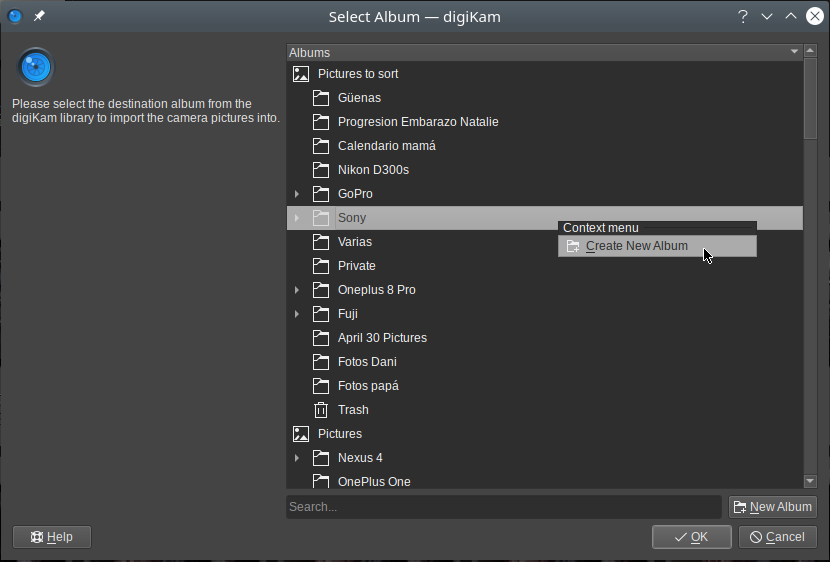Click the New Album button
Screen dimensions: 830x562
click(773, 507)
